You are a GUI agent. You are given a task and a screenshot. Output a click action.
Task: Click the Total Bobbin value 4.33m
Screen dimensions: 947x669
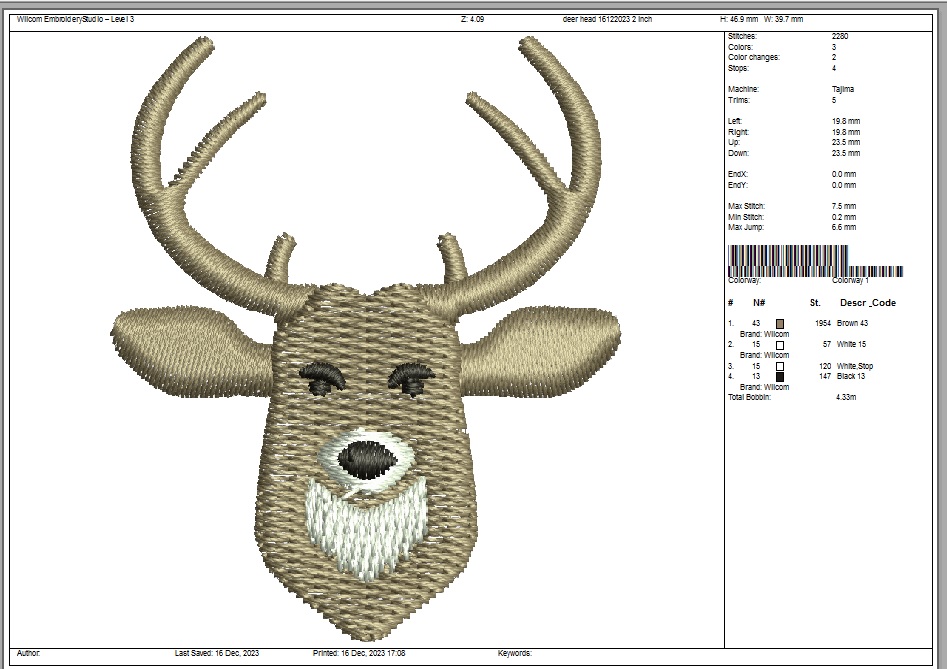click(845, 398)
